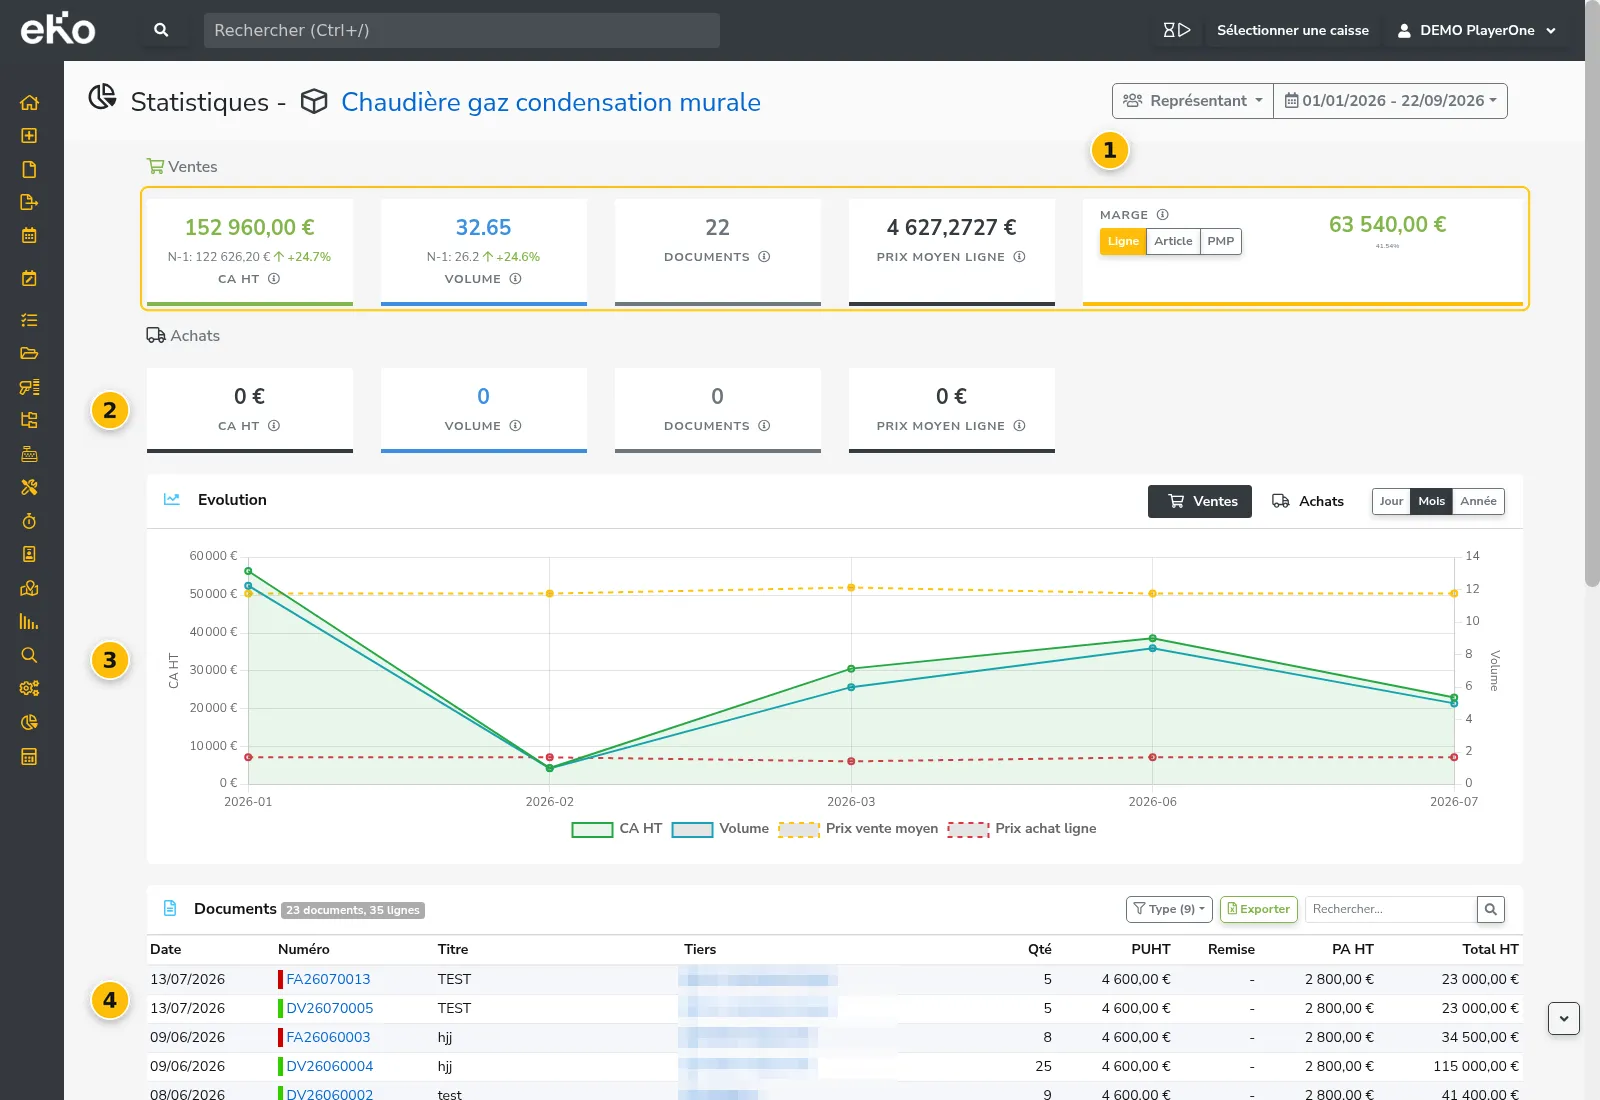Click the magnifier icon beside the top search
The width and height of the screenshot is (1600, 1100).
point(161,30)
